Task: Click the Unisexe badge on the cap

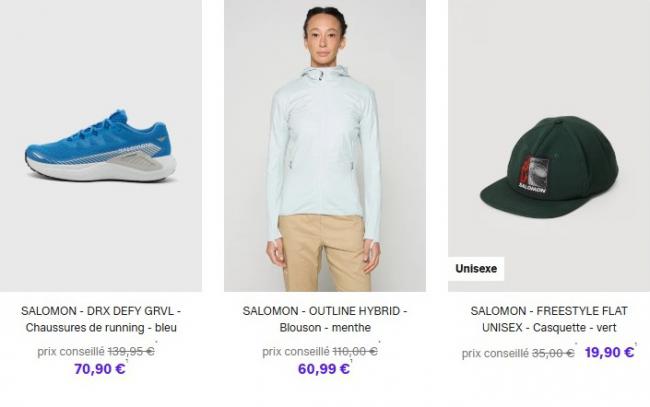Action: 476,269
